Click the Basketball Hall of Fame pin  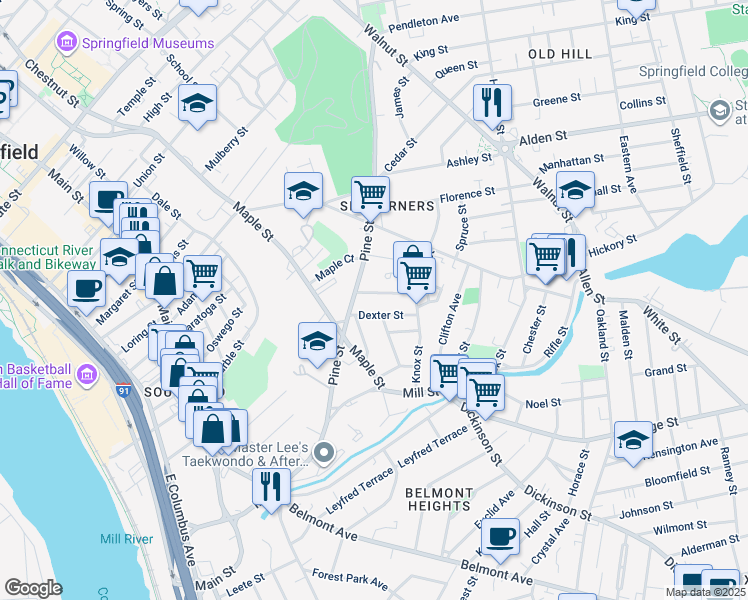pyautogui.click(x=86, y=377)
